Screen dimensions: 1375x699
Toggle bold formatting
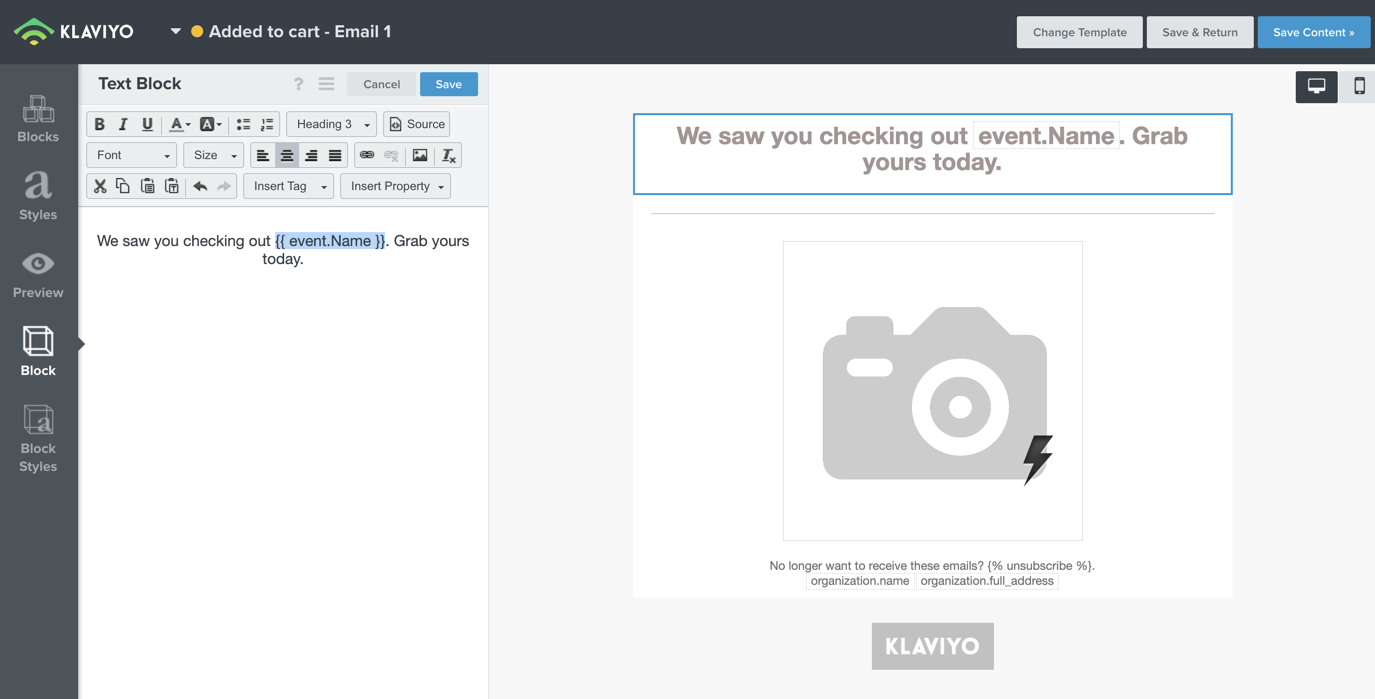(x=99, y=124)
